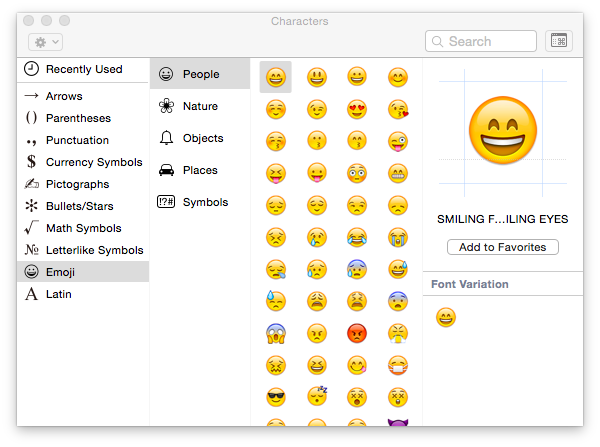The height and width of the screenshot is (447, 600).
Task: Click the emoji under Font Variation
Action: pos(445,318)
